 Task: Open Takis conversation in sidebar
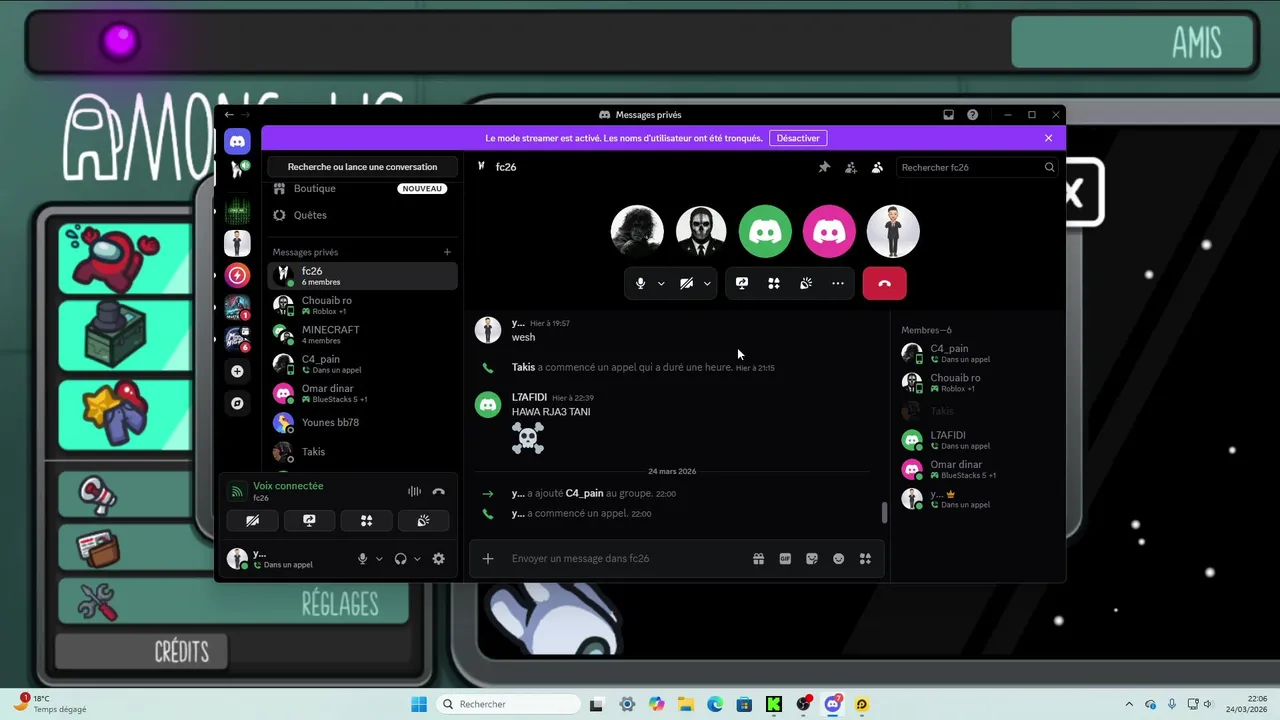362,451
